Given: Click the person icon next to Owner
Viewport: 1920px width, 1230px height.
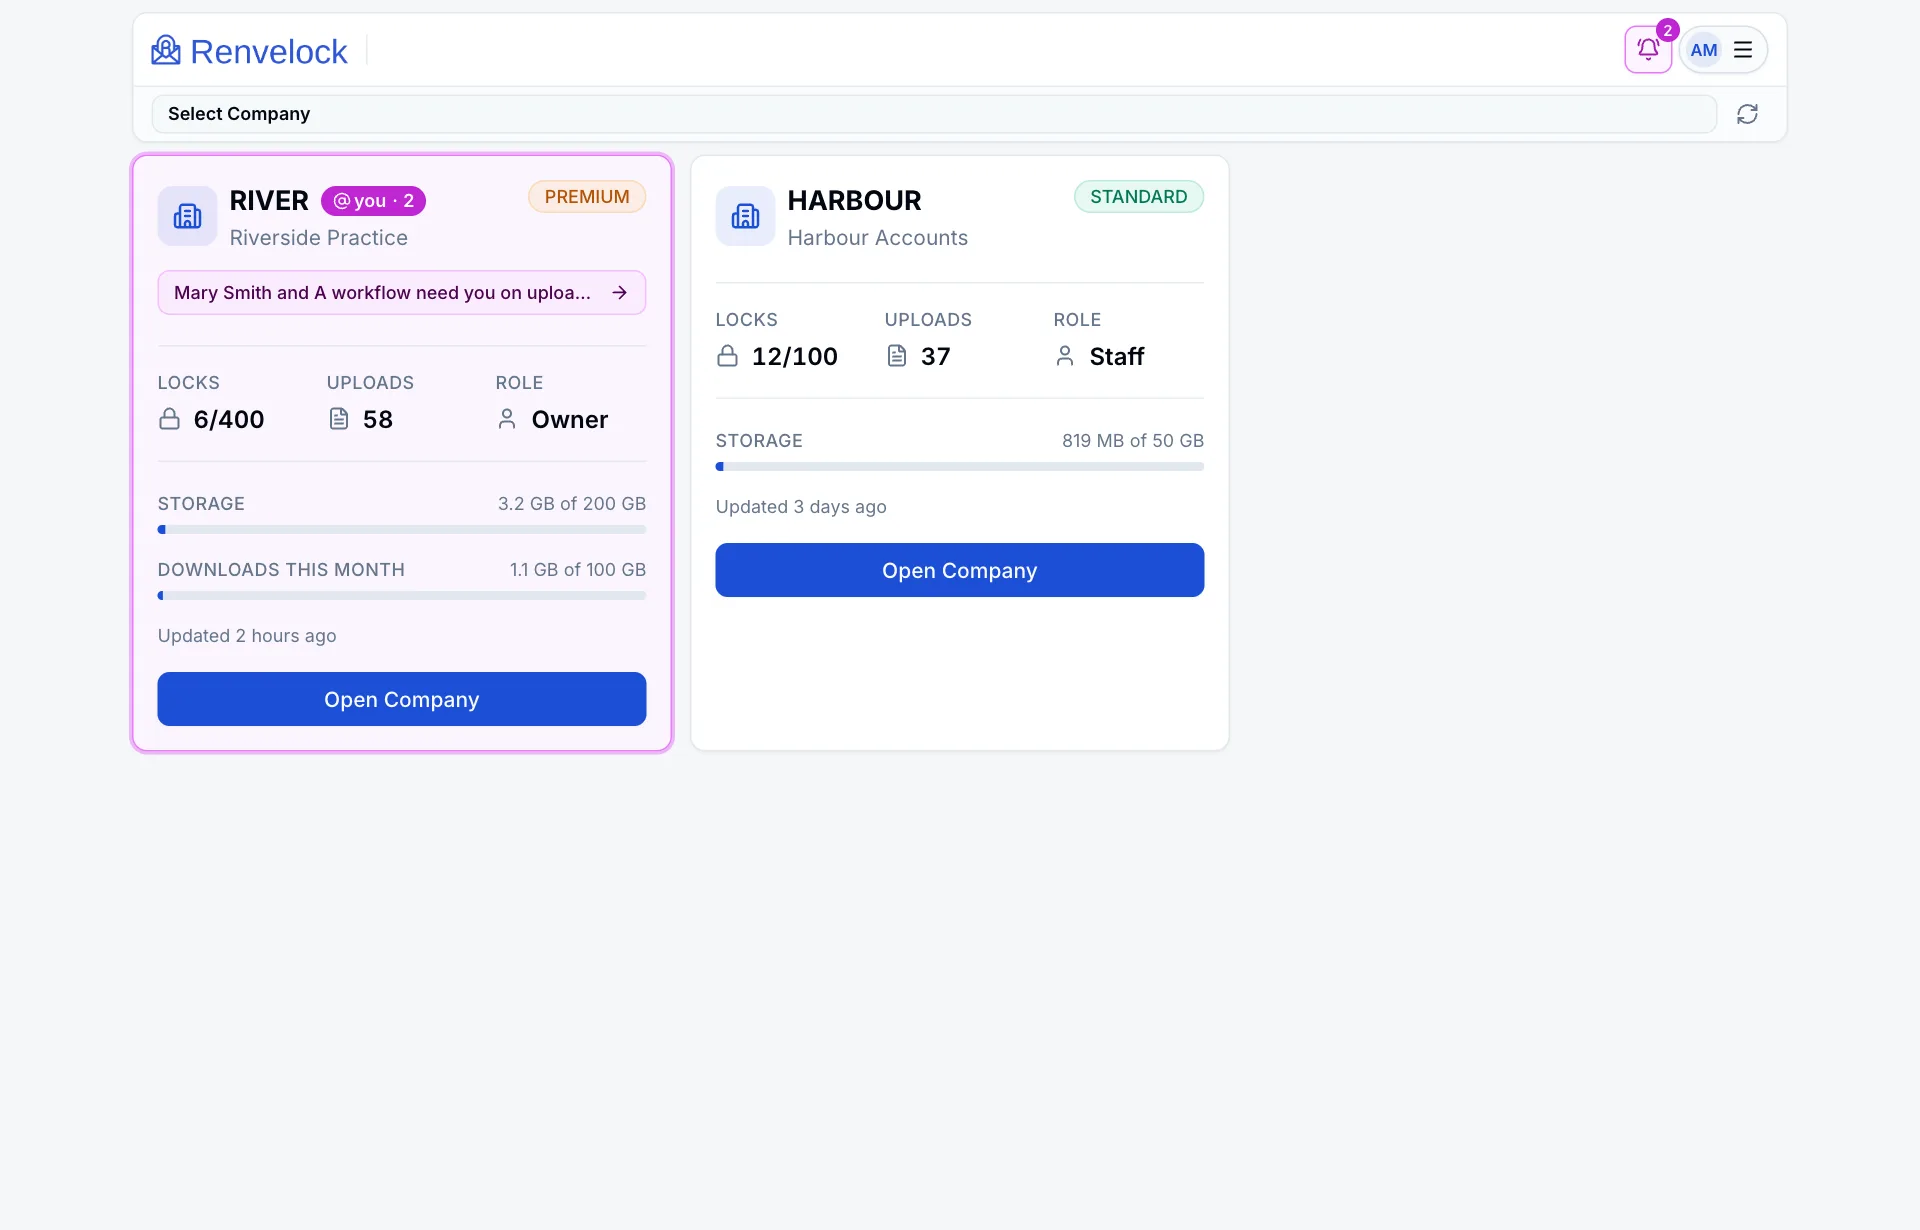Looking at the screenshot, I should point(507,419).
